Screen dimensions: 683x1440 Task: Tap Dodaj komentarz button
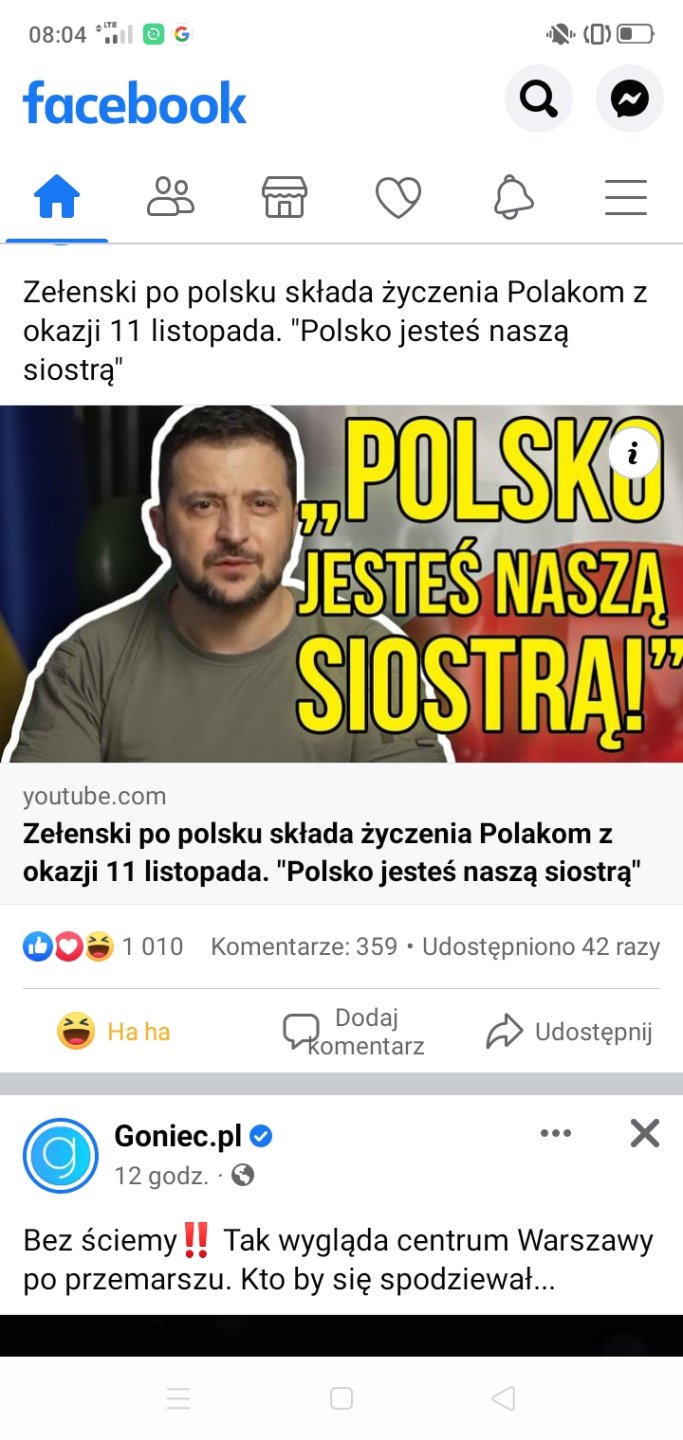click(x=354, y=1032)
